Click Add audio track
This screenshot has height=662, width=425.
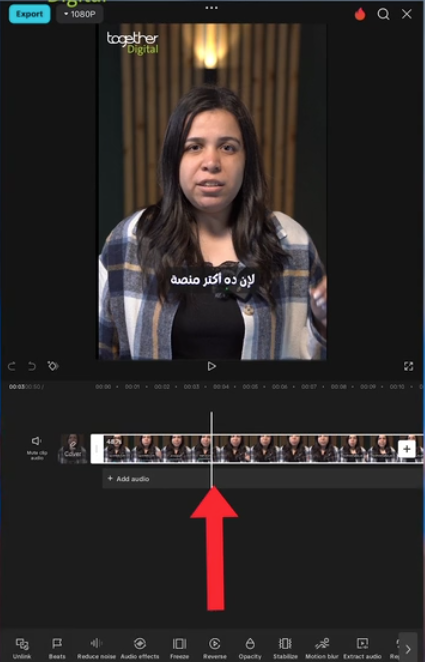pyautogui.click(x=128, y=479)
